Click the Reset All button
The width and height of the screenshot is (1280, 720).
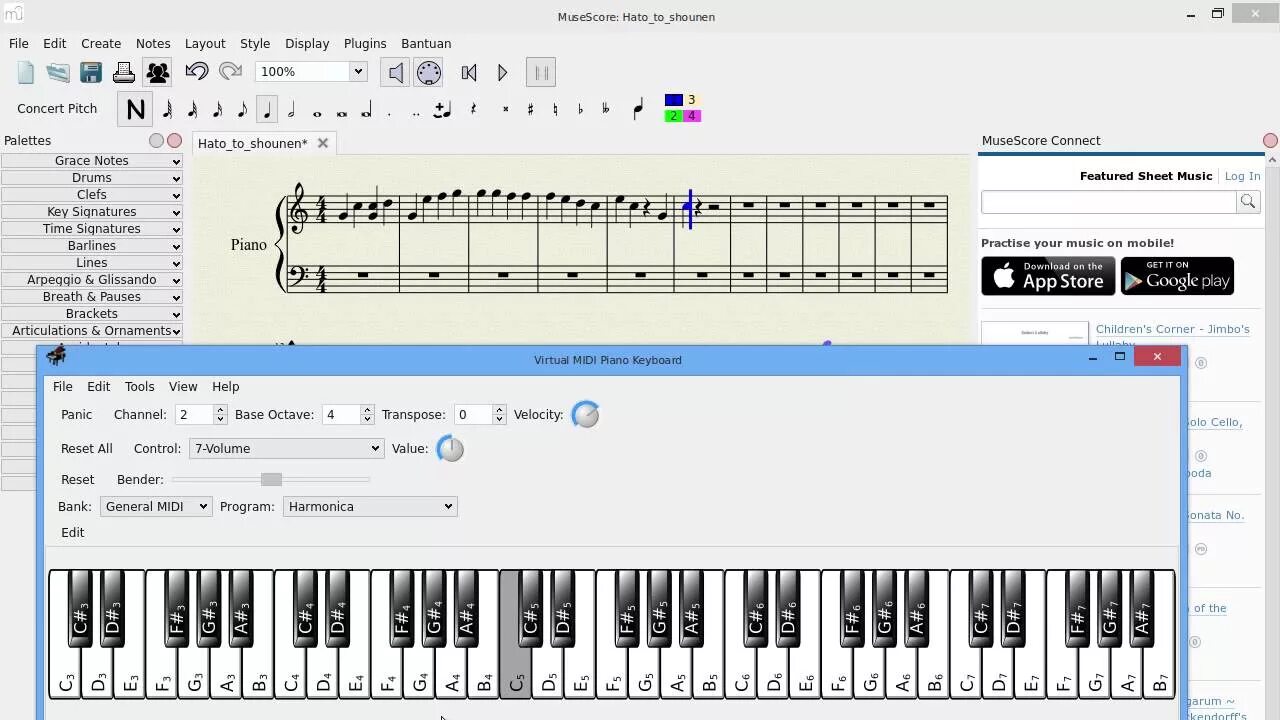86,449
